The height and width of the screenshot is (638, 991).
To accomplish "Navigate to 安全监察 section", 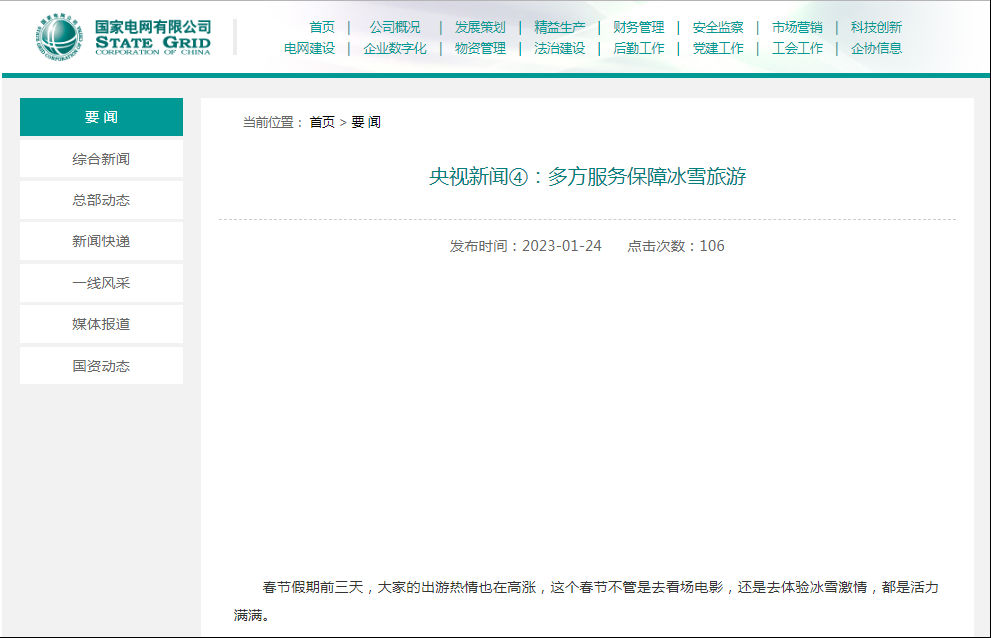I will coord(718,27).
